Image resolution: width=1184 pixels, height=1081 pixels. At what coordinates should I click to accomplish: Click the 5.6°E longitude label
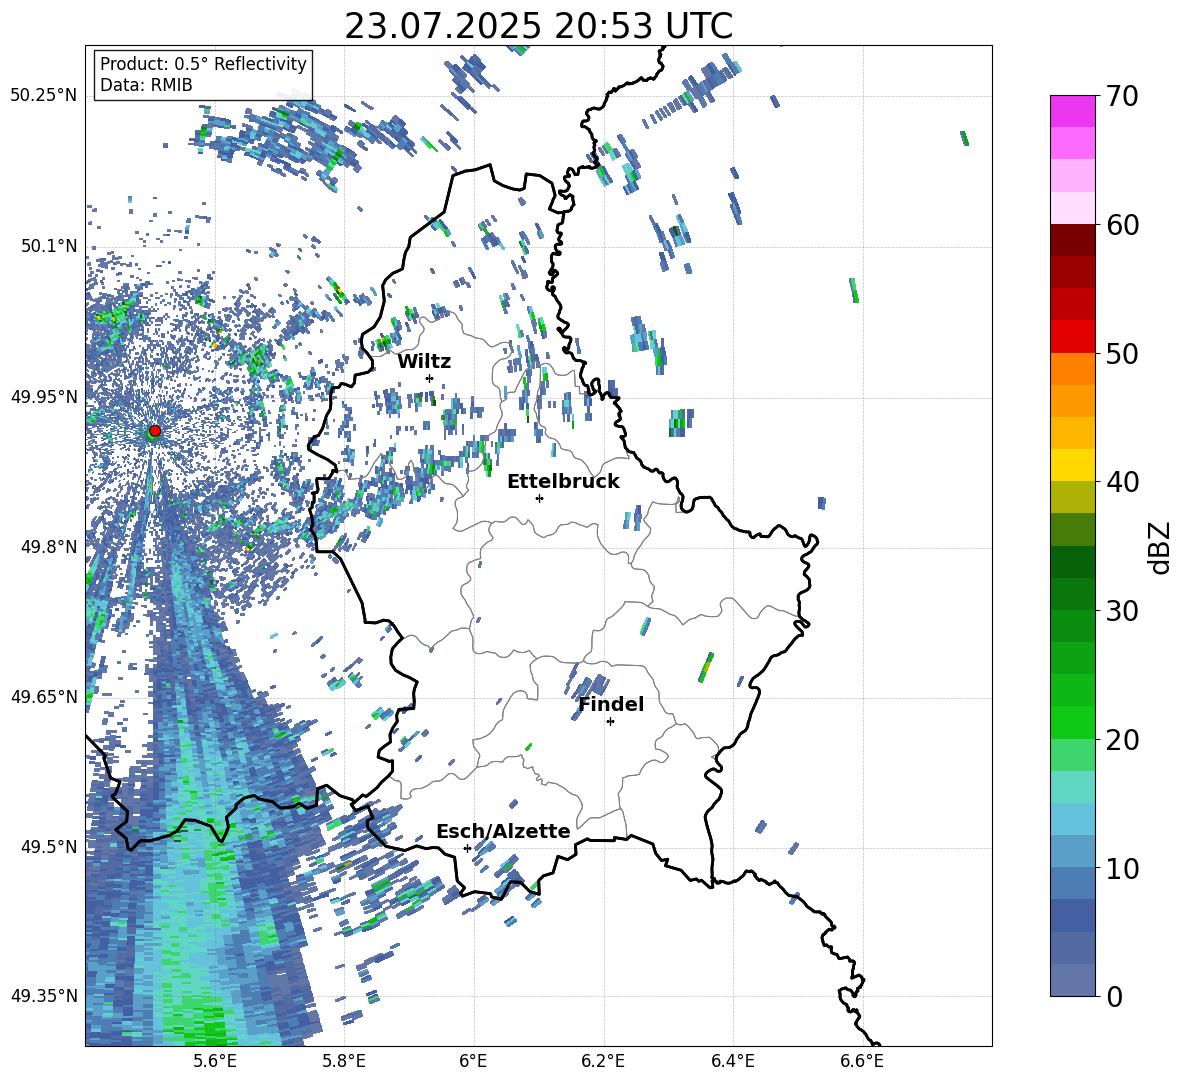click(x=215, y=1061)
